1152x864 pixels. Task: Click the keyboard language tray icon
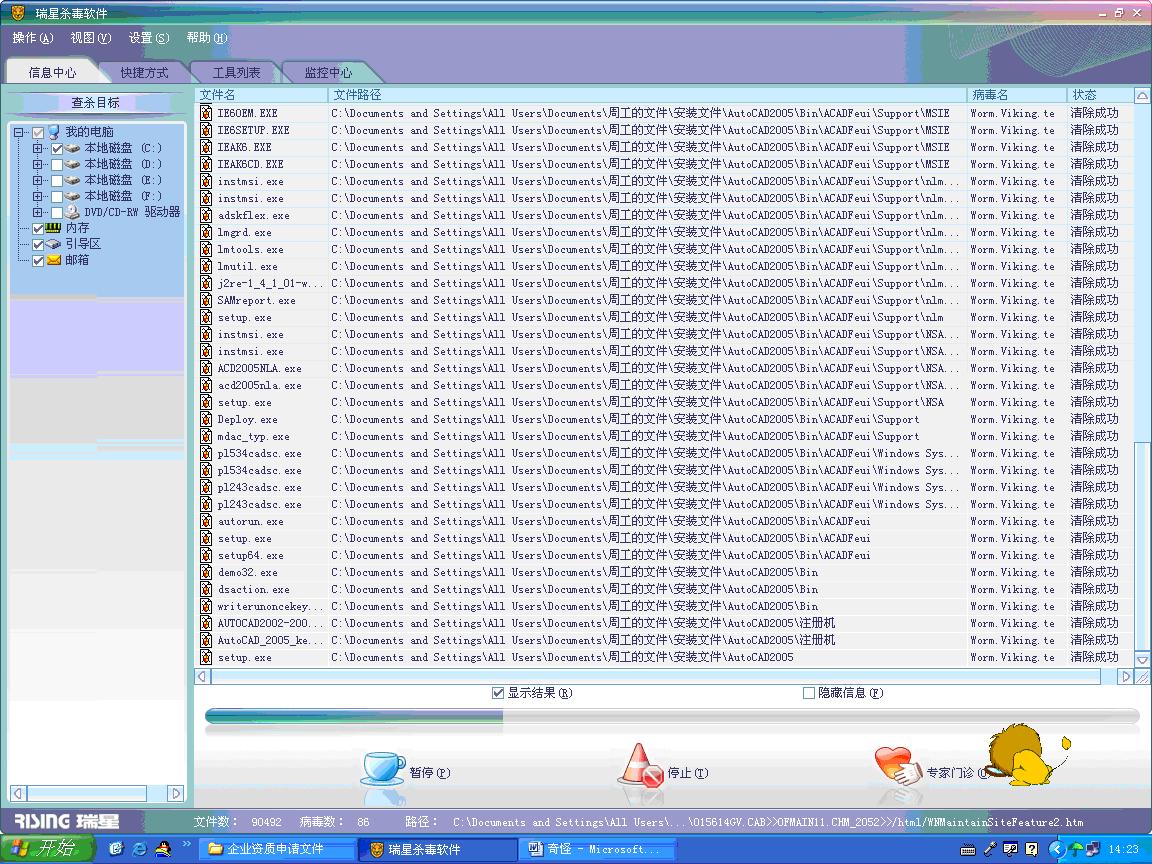coord(968,850)
